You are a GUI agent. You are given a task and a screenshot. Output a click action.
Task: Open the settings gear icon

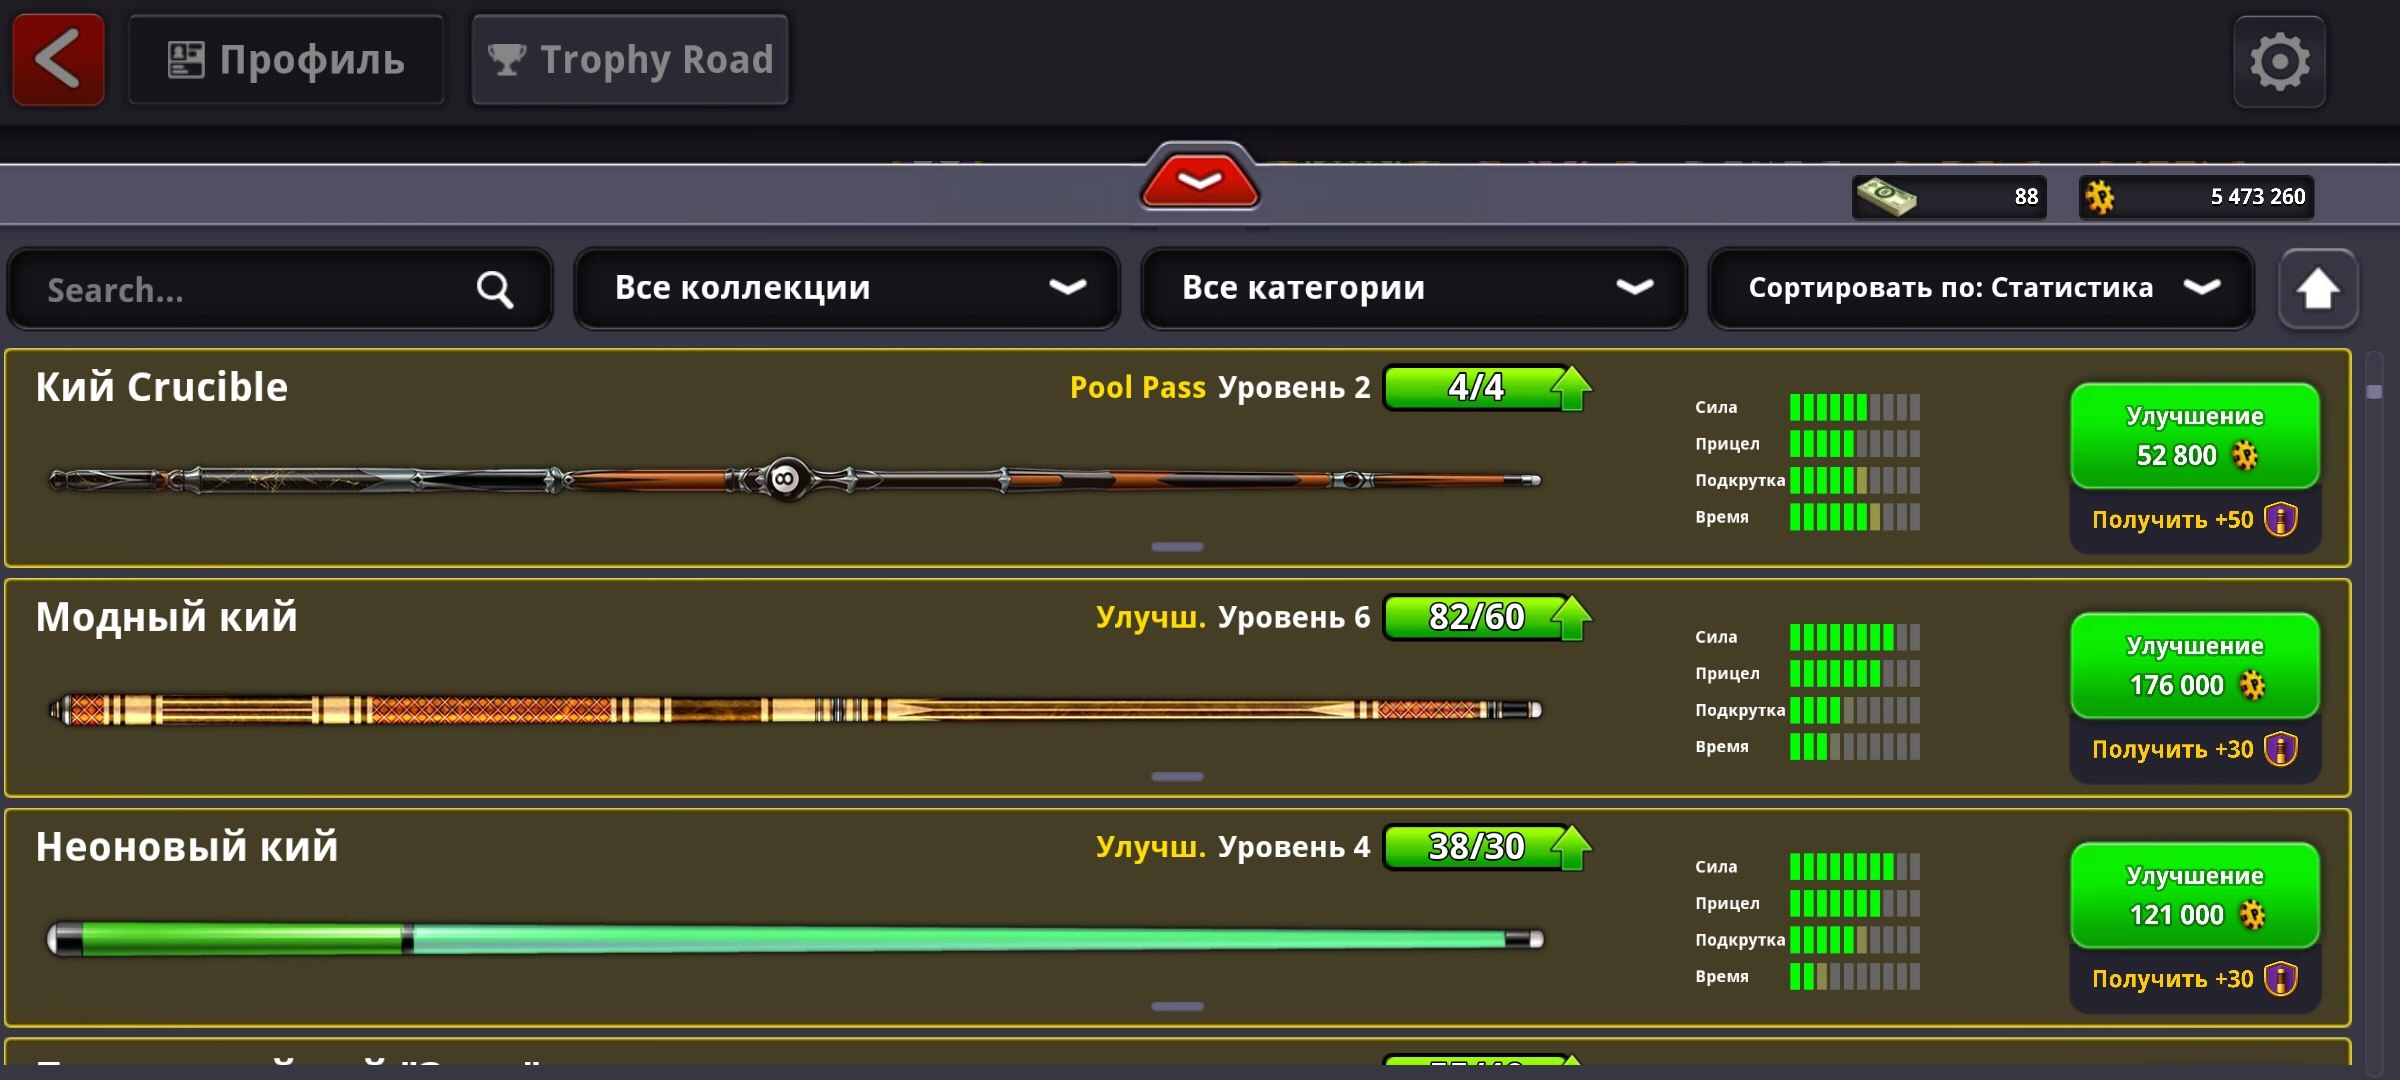[x=2279, y=62]
